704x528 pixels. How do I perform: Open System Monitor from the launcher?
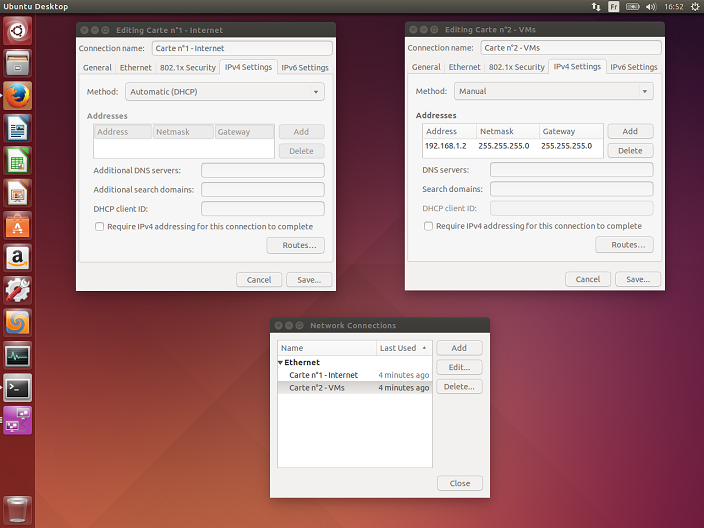pyautogui.click(x=18, y=356)
